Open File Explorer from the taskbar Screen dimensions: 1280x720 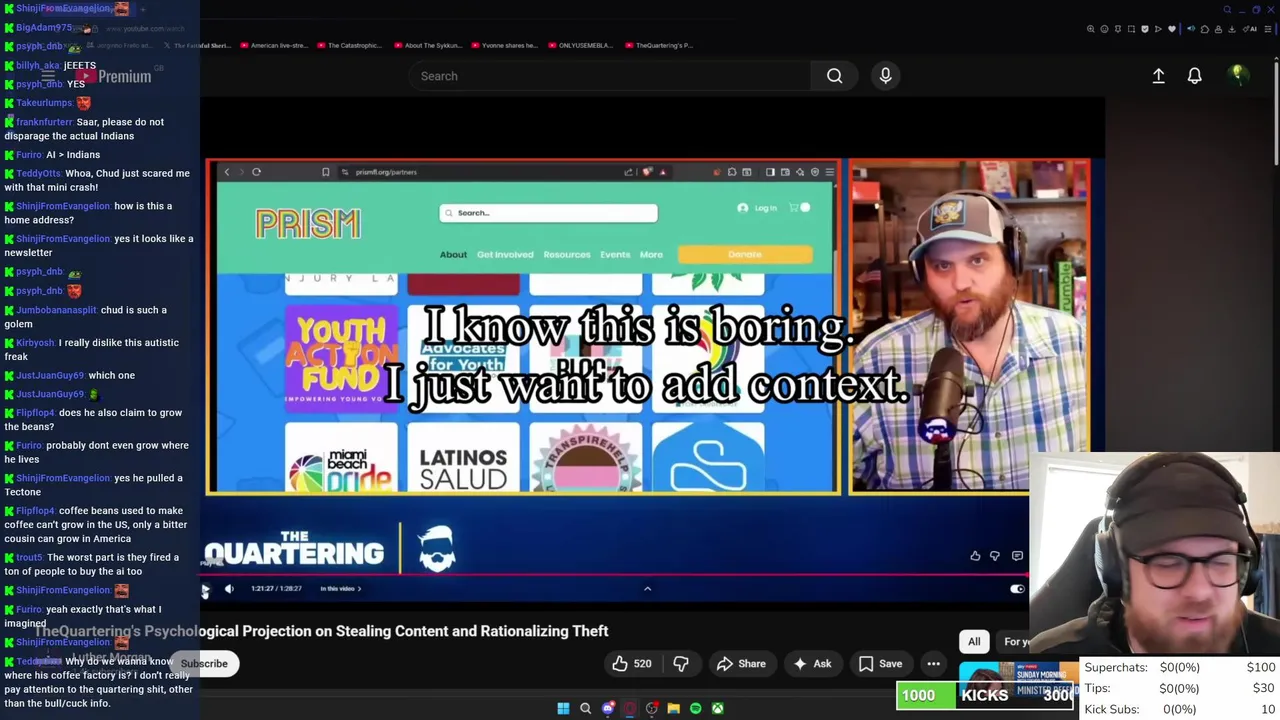tap(674, 709)
